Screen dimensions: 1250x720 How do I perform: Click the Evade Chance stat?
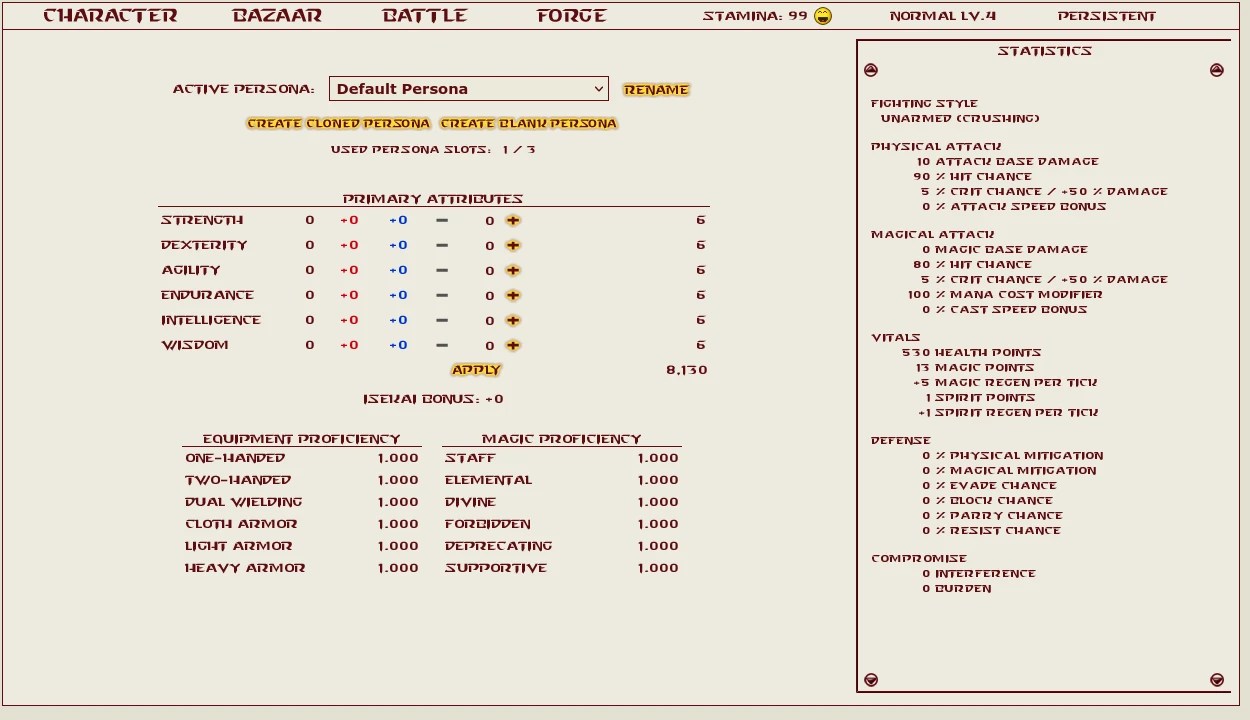click(991, 485)
